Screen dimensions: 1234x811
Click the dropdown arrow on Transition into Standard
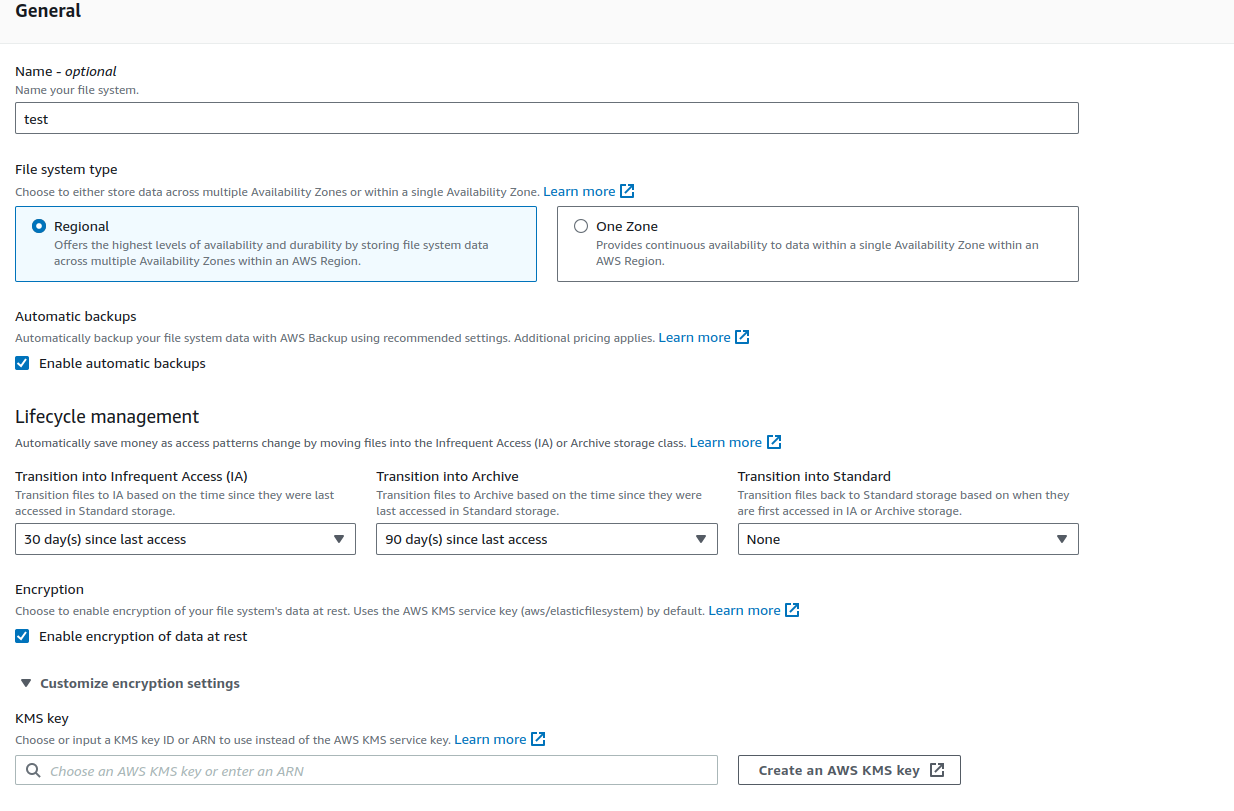click(x=1063, y=538)
